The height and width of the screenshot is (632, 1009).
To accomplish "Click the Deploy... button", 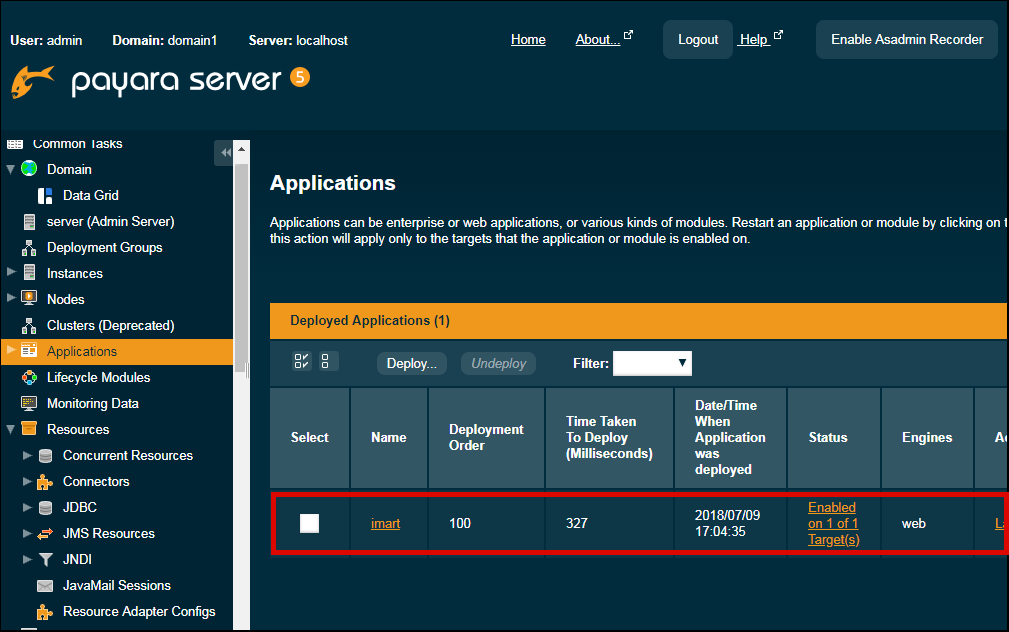I will click(x=411, y=363).
